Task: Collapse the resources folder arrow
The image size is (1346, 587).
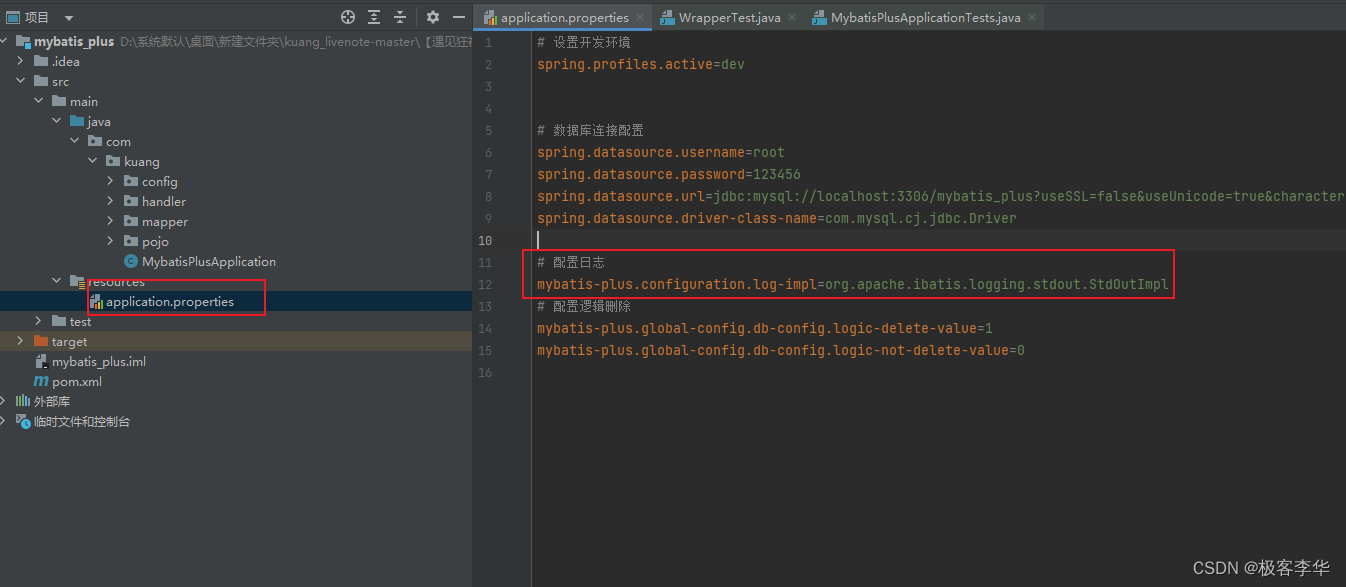Action: [x=57, y=281]
